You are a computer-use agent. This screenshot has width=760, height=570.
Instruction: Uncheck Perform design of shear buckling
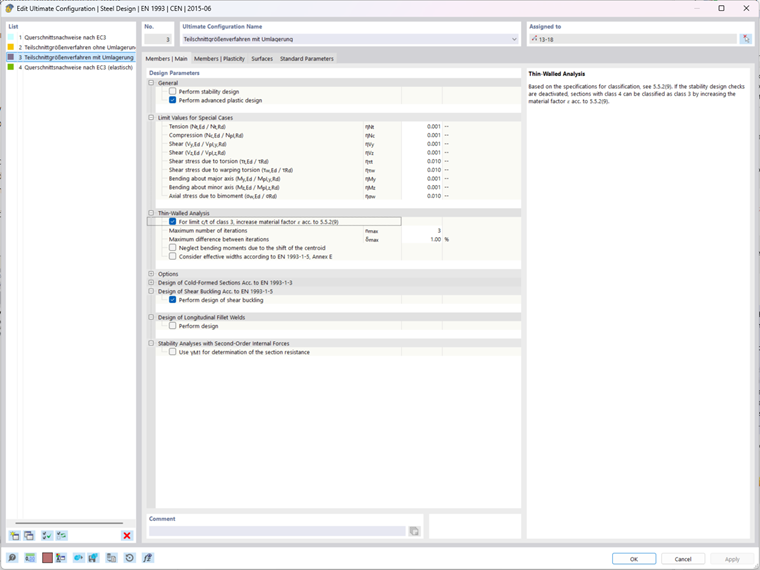(173, 300)
